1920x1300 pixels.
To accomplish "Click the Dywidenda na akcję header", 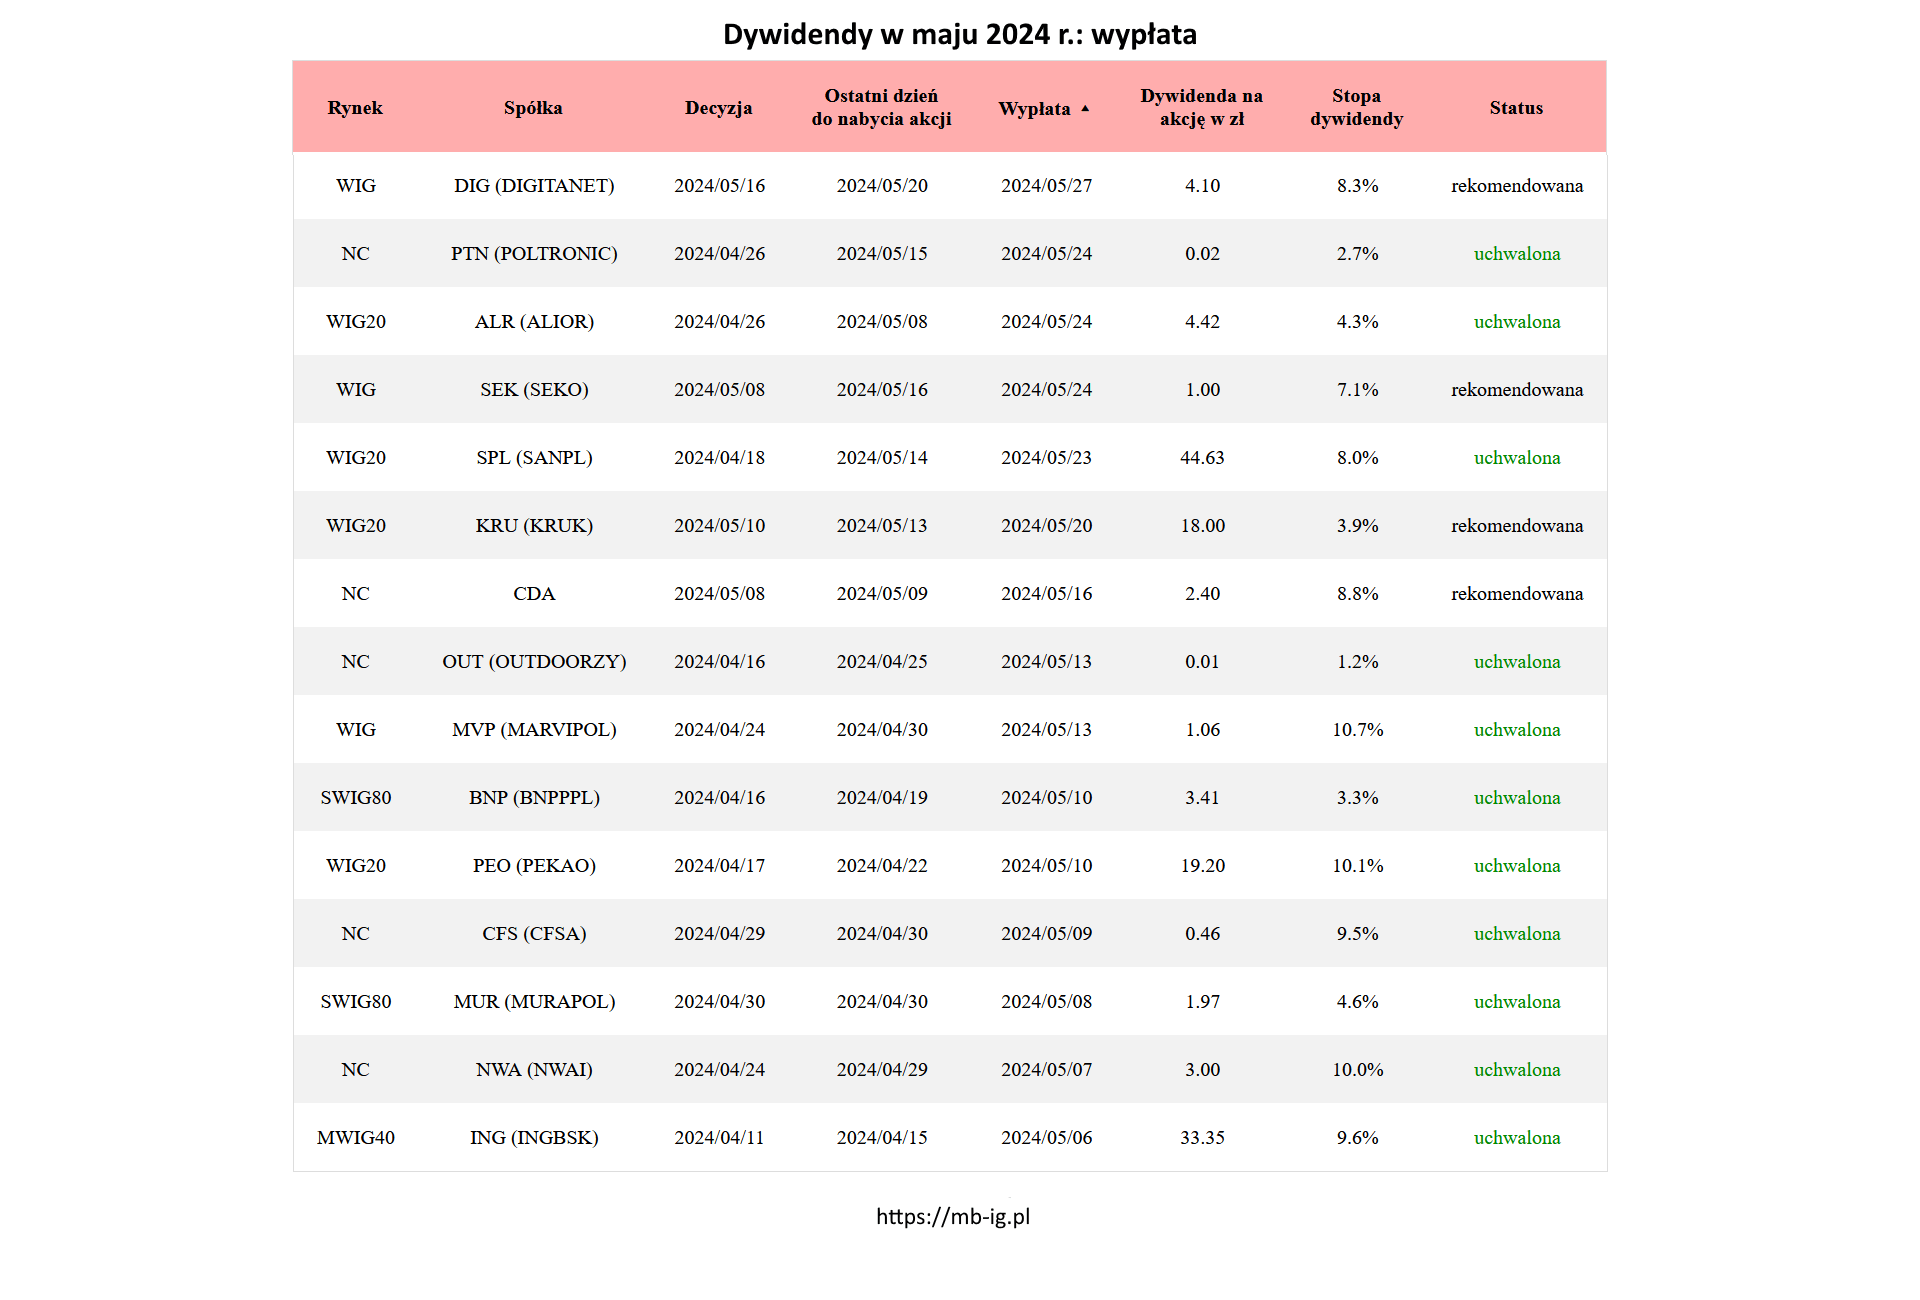I will pyautogui.click(x=1201, y=108).
